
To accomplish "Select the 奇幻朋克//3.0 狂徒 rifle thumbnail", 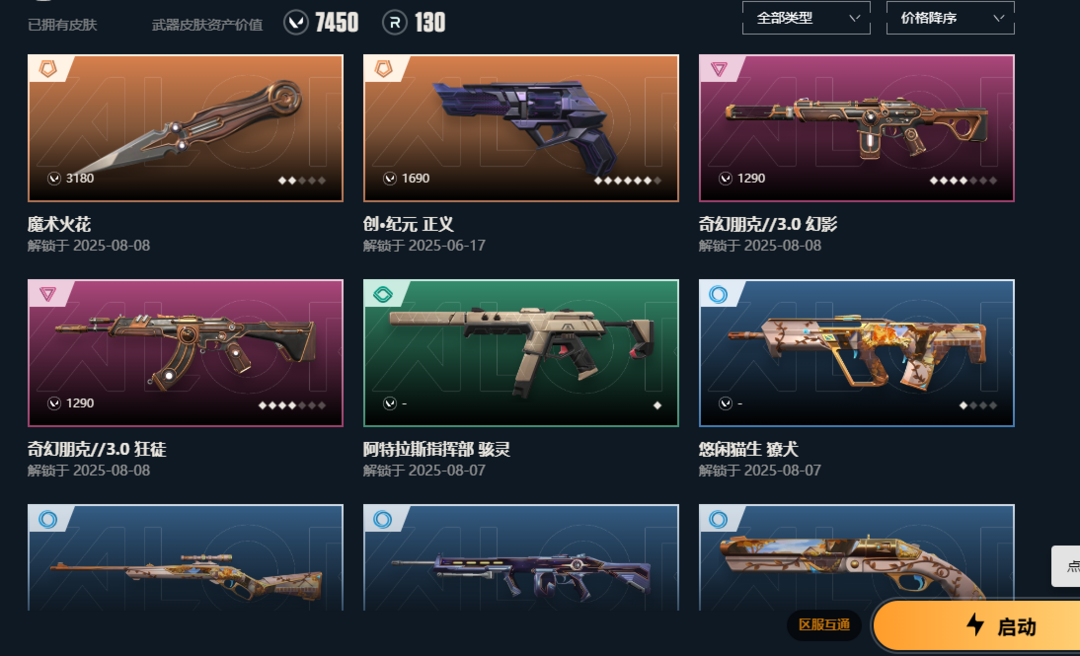I will click(x=185, y=353).
